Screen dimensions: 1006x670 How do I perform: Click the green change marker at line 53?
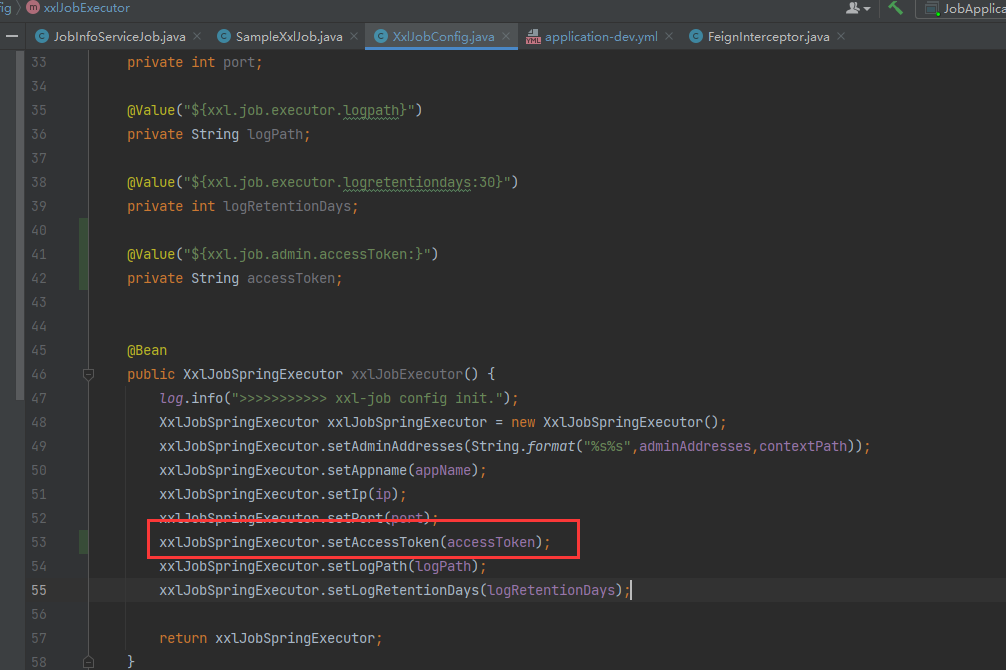(84, 542)
